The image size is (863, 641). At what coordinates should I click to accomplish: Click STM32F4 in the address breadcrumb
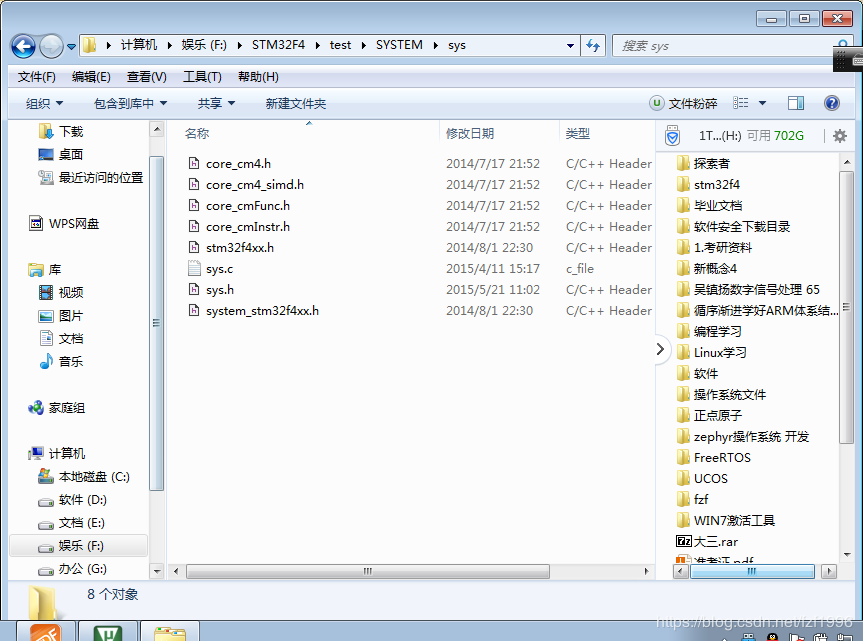278,45
